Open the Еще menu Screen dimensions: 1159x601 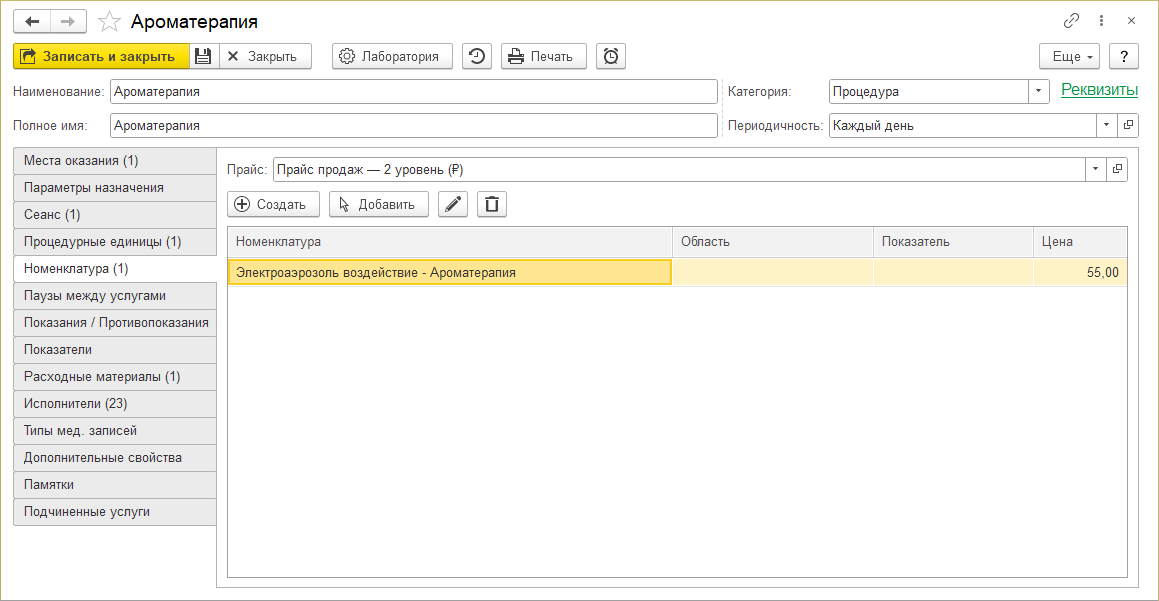pyautogui.click(x=1069, y=56)
